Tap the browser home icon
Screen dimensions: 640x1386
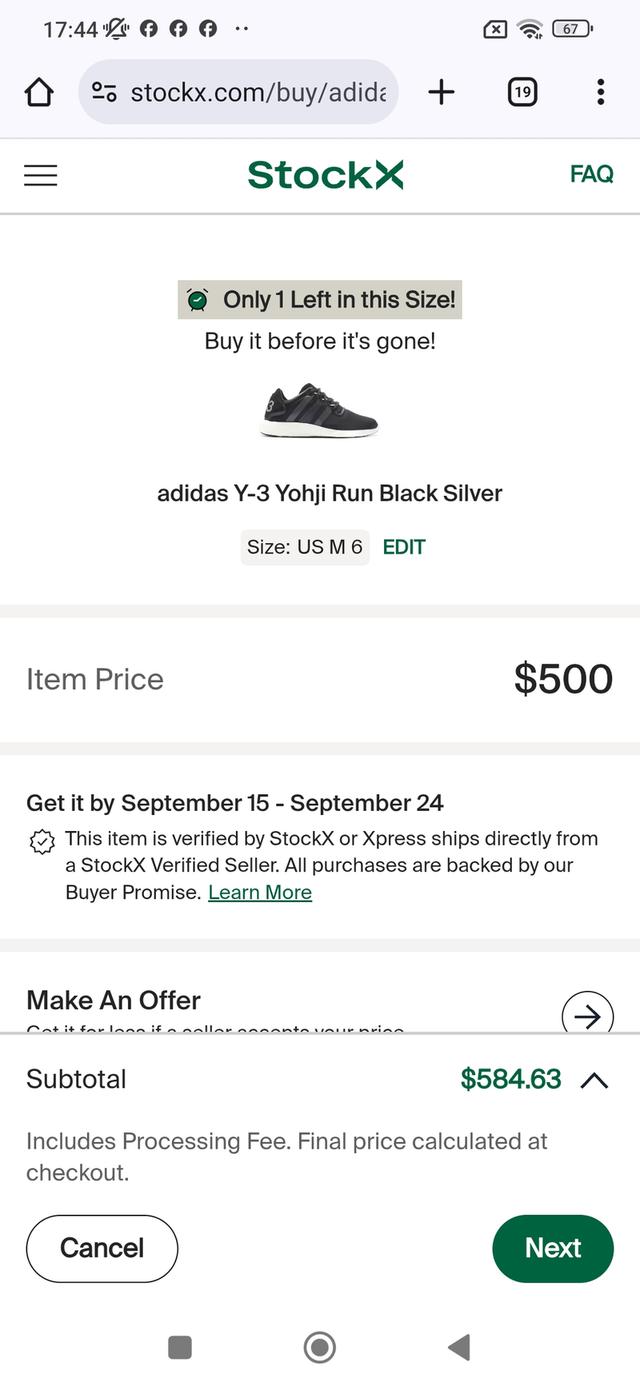[x=39, y=93]
